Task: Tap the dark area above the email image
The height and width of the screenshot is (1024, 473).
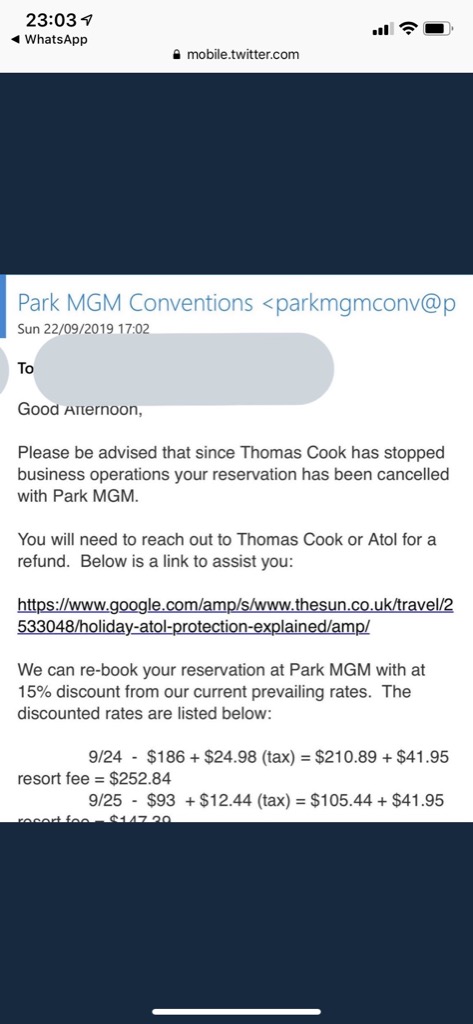Action: click(236, 173)
